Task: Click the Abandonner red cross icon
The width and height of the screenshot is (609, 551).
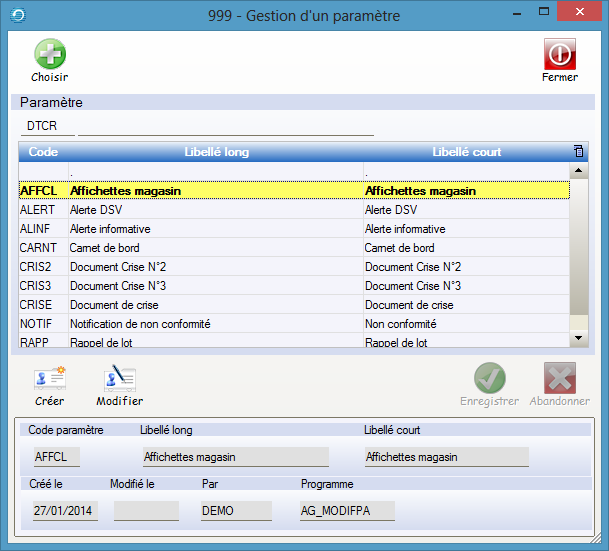Action: 559,378
